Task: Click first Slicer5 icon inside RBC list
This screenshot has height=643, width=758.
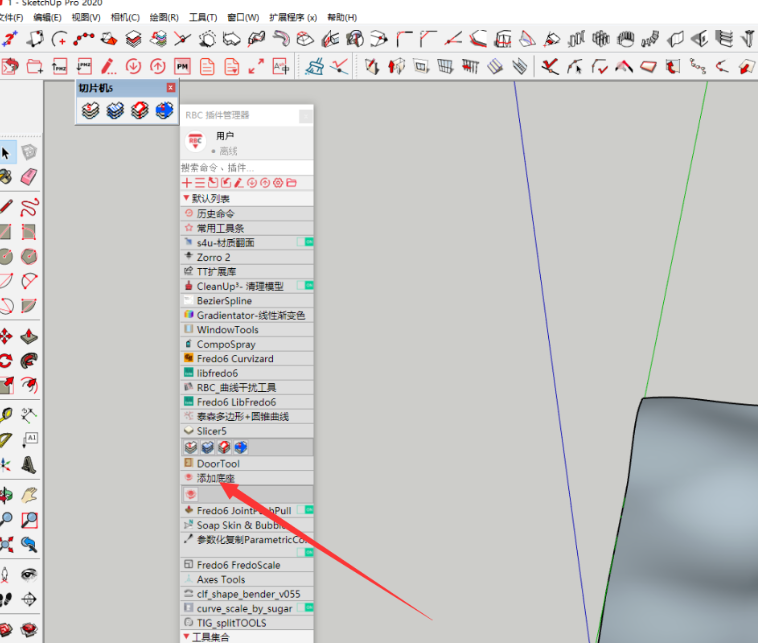Action: (191, 447)
